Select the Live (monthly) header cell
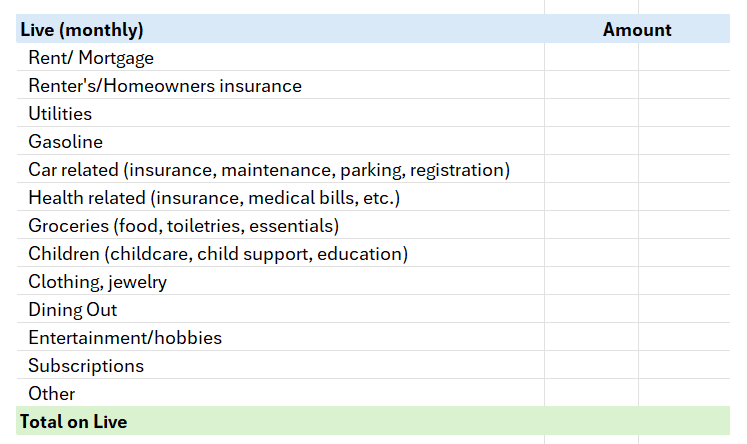 click(x=82, y=30)
